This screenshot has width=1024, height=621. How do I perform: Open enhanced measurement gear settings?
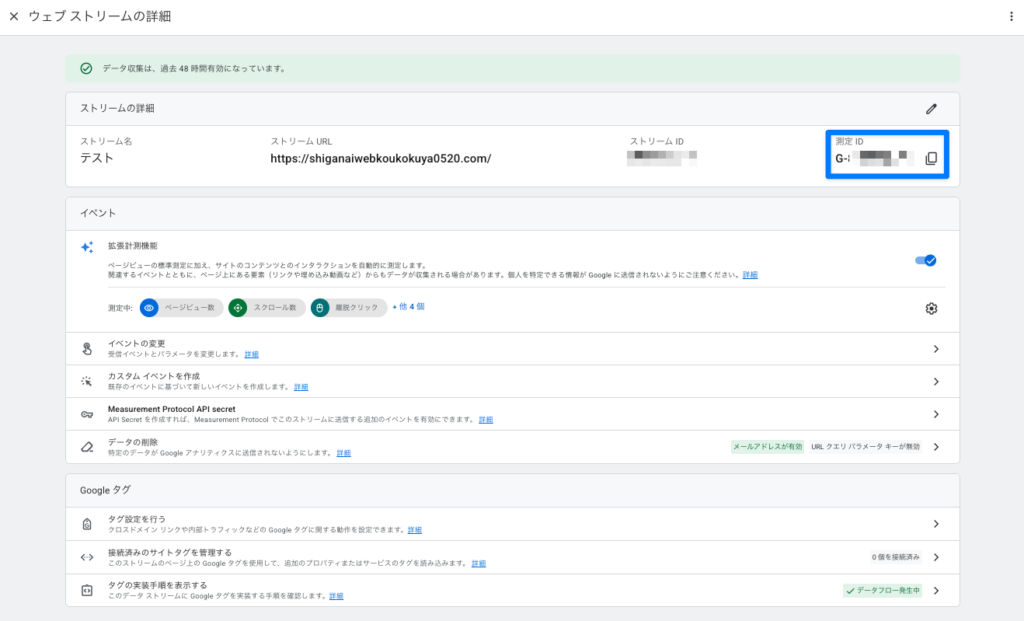pyautogui.click(x=931, y=308)
